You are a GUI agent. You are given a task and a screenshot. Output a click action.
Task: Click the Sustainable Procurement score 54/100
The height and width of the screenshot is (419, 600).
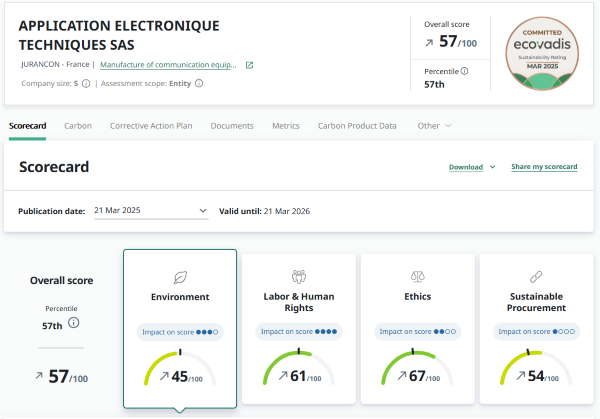543,377
